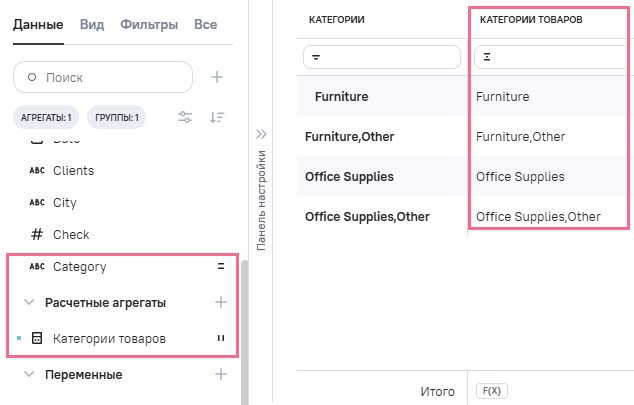Toggle the ГРУППЫ: 1 chip

click(117, 118)
